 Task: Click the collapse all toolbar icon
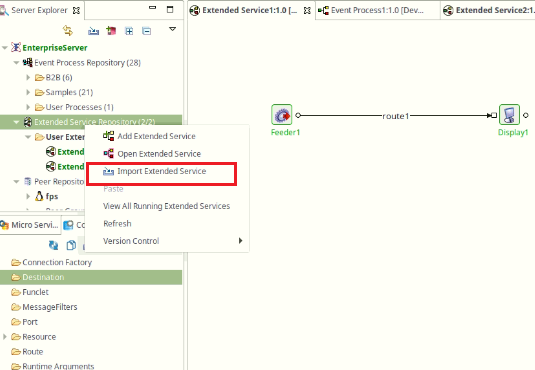pos(146,31)
